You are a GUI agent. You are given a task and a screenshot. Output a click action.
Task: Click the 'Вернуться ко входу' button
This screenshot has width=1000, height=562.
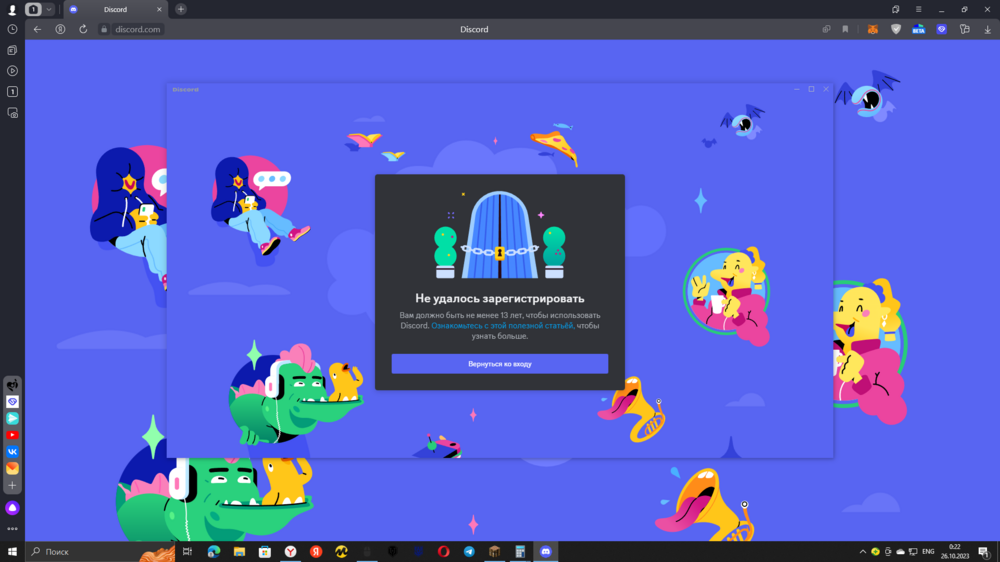coord(499,364)
